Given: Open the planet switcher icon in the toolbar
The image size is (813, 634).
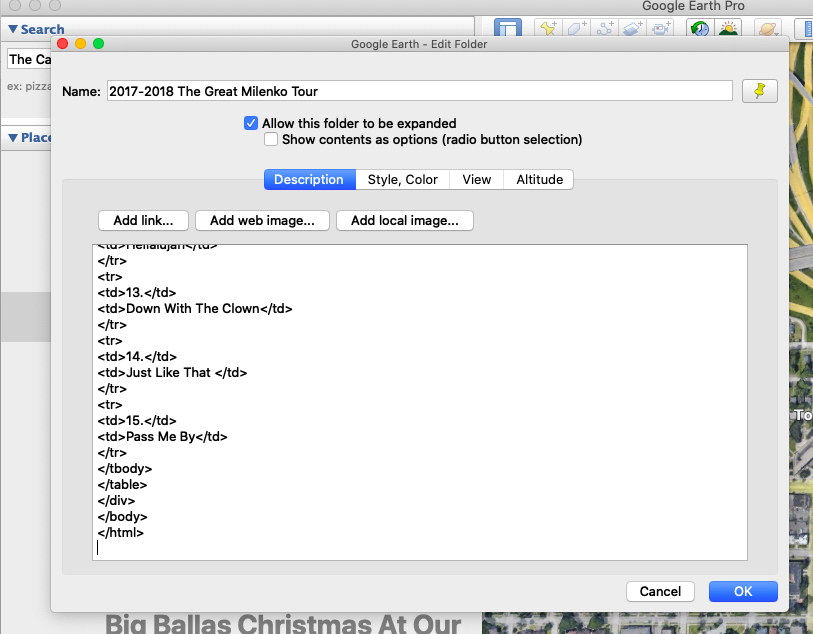Looking at the screenshot, I should (x=768, y=28).
